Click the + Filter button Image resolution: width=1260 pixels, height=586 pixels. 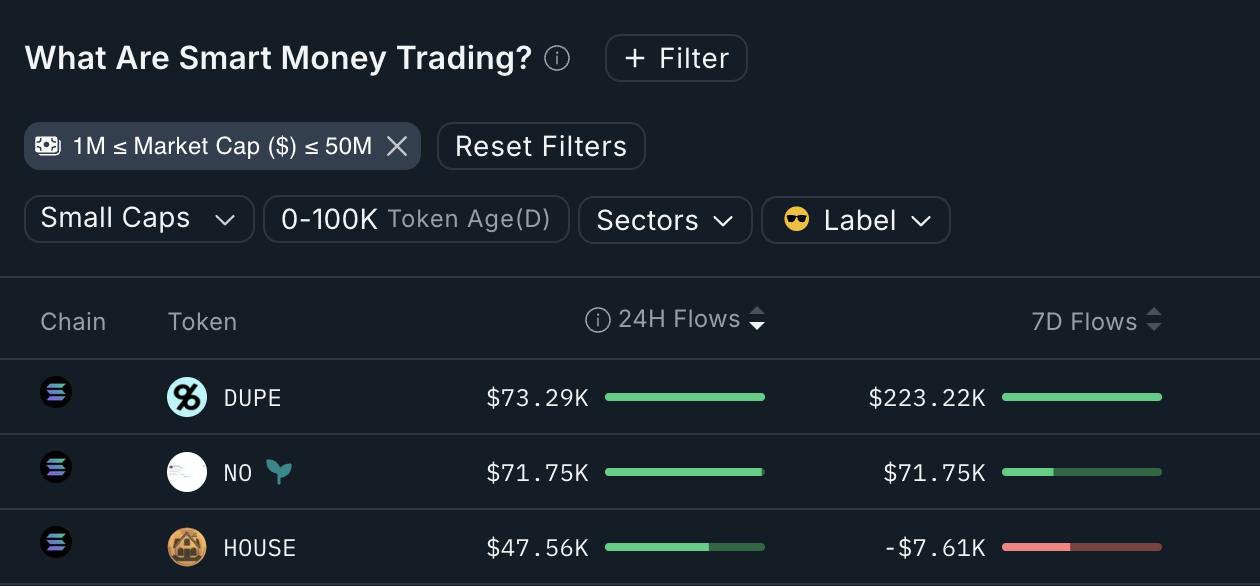[x=676, y=58]
